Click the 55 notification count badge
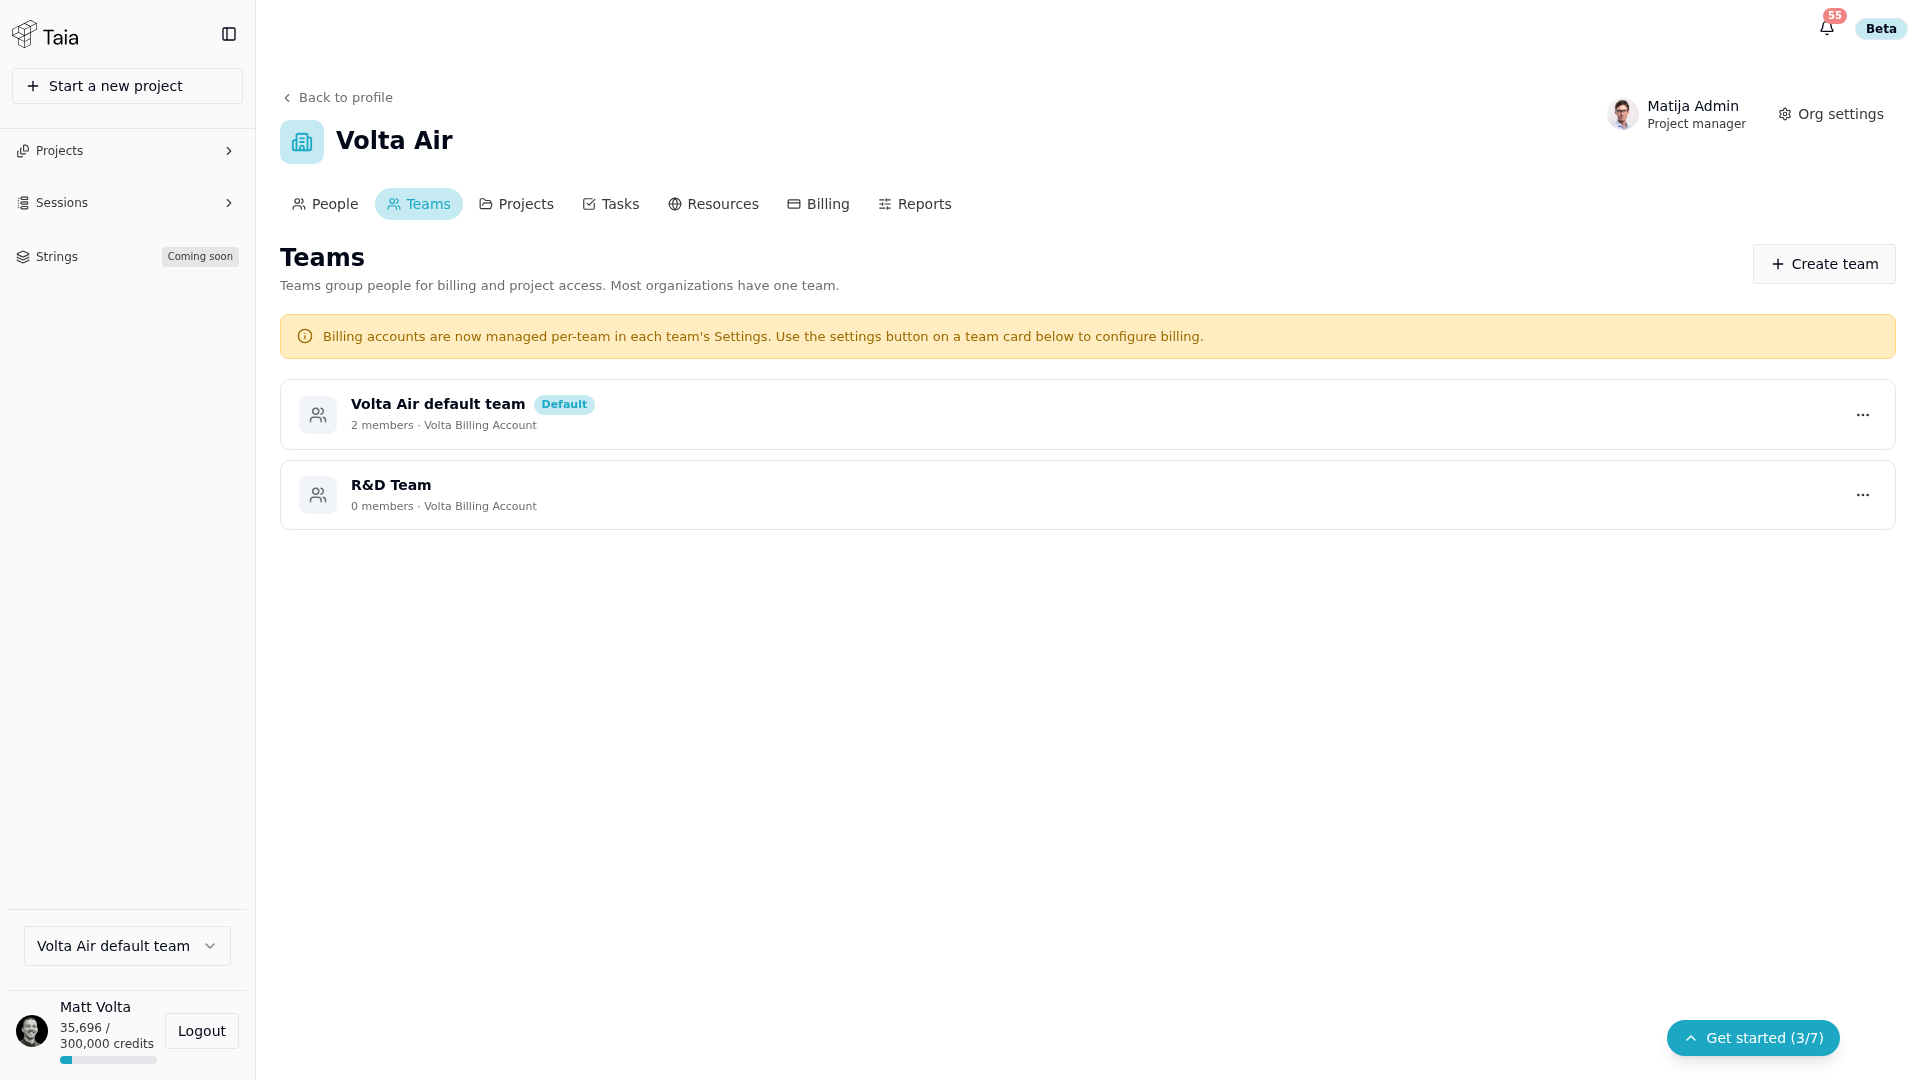This screenshot has height=1080, width=1920. pyautogui.click(x=1835, y=16)
